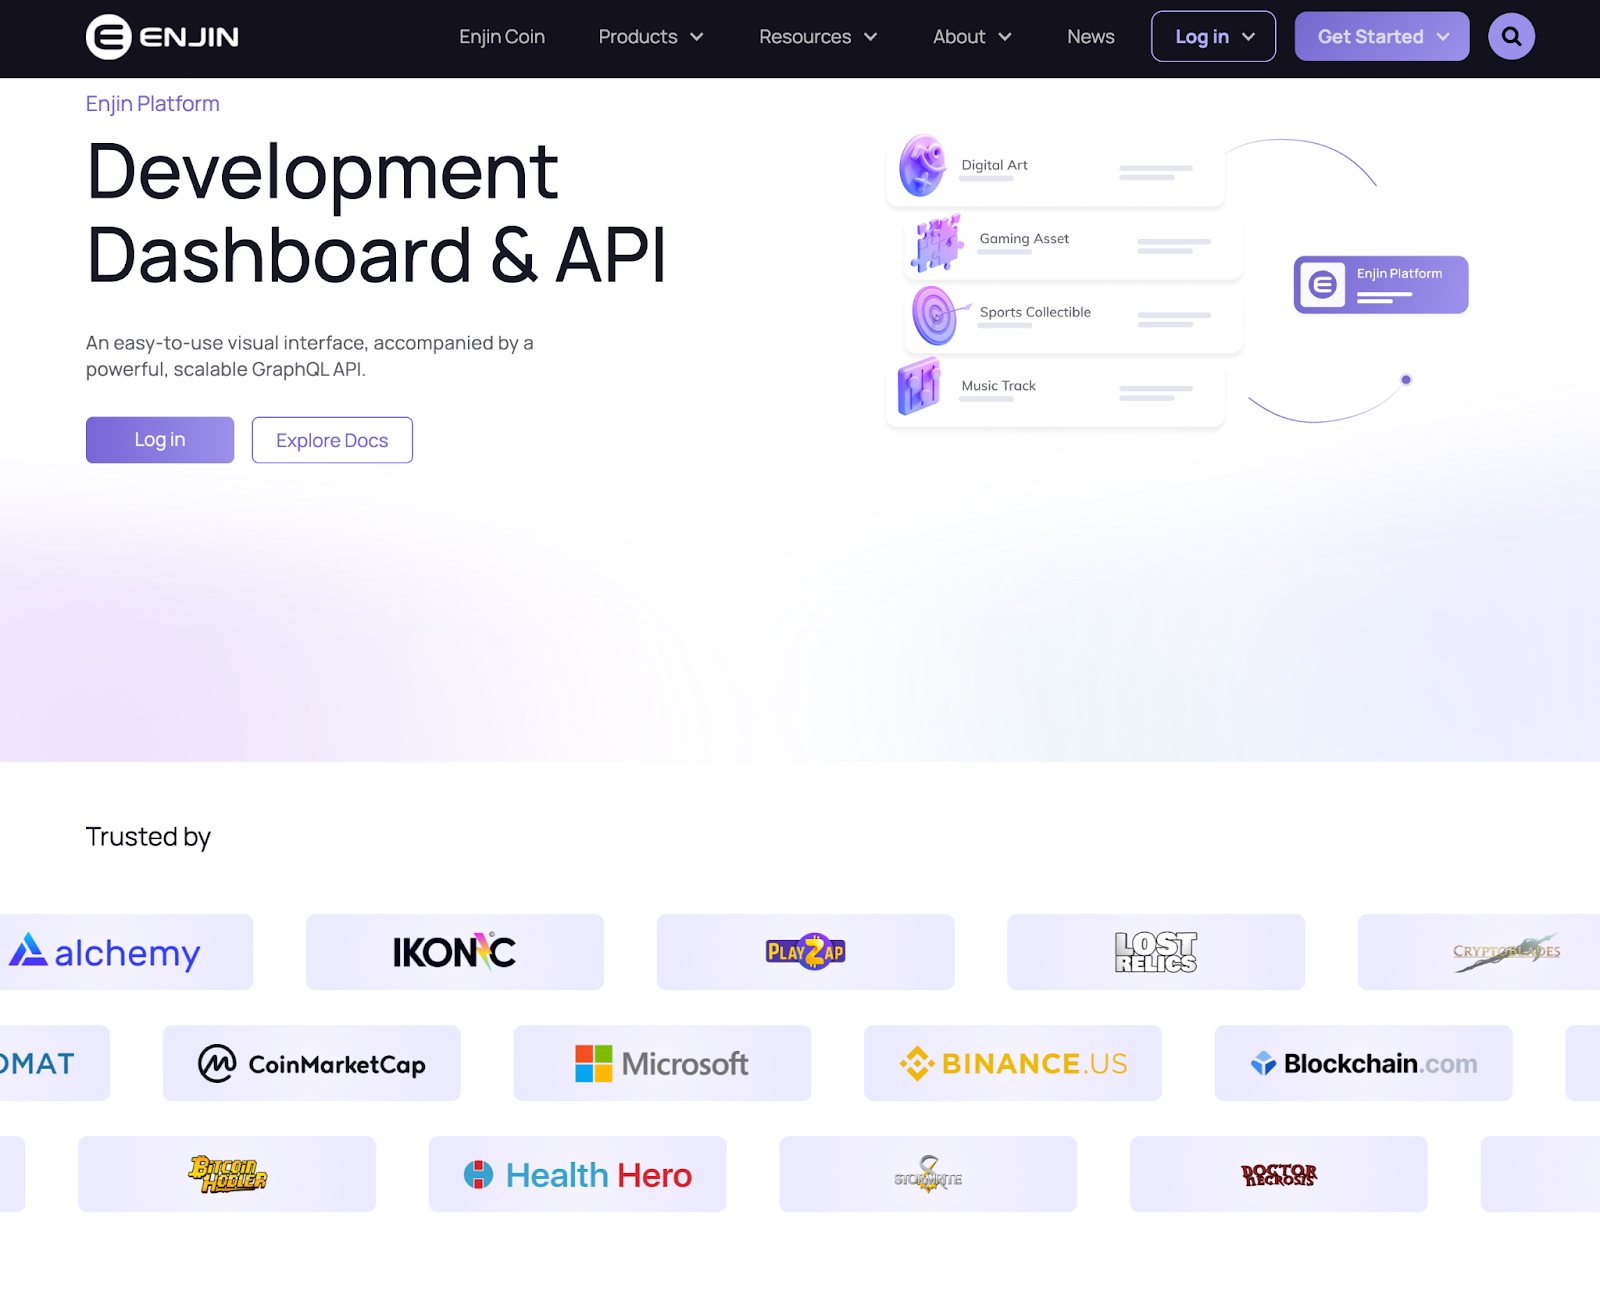Viewport: 1600px width, 1301px height.
Task: Open the PlayZap partner logo
Action: click(x=806, y=952)
